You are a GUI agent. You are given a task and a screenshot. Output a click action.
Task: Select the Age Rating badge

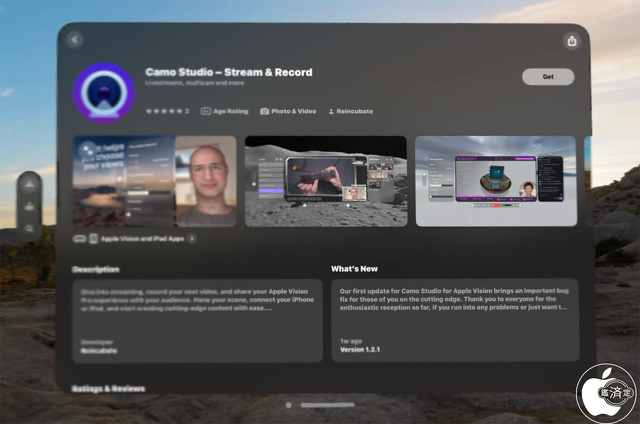coord(226,111)
